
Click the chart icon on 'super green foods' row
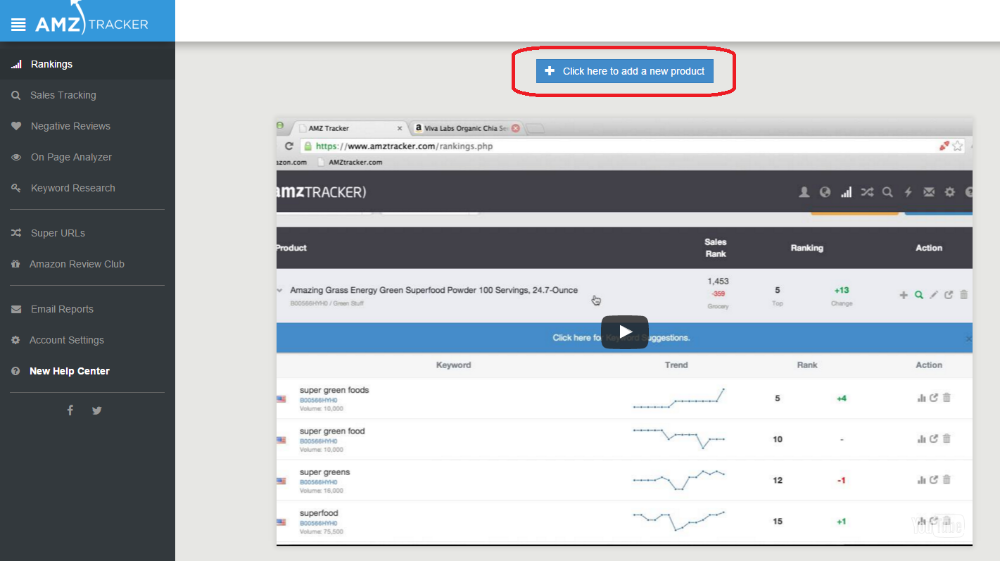[x=921, y=398]
